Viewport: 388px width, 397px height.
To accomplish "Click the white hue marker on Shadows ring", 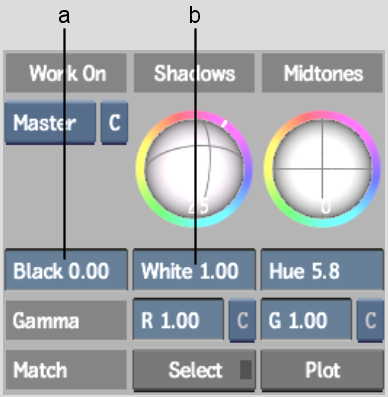I will [225, 124].
